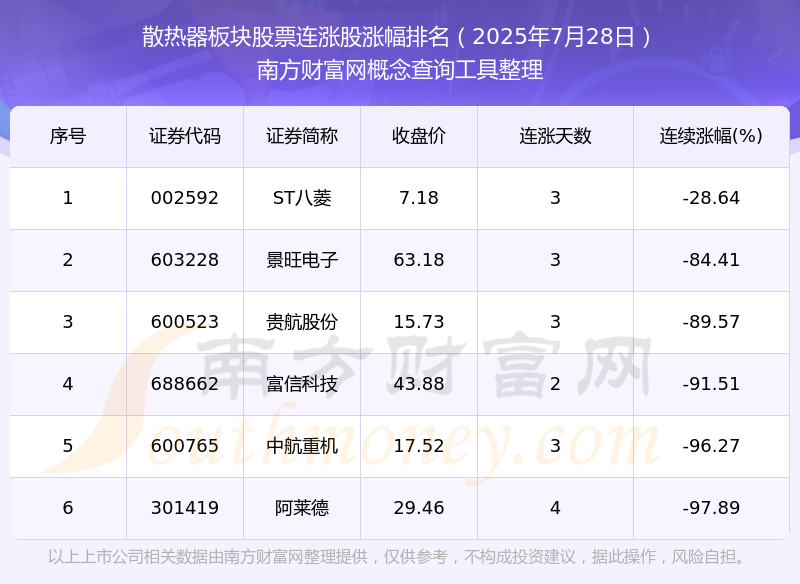
Task: Click closing price 29.46
Action: tap(419, 508)
